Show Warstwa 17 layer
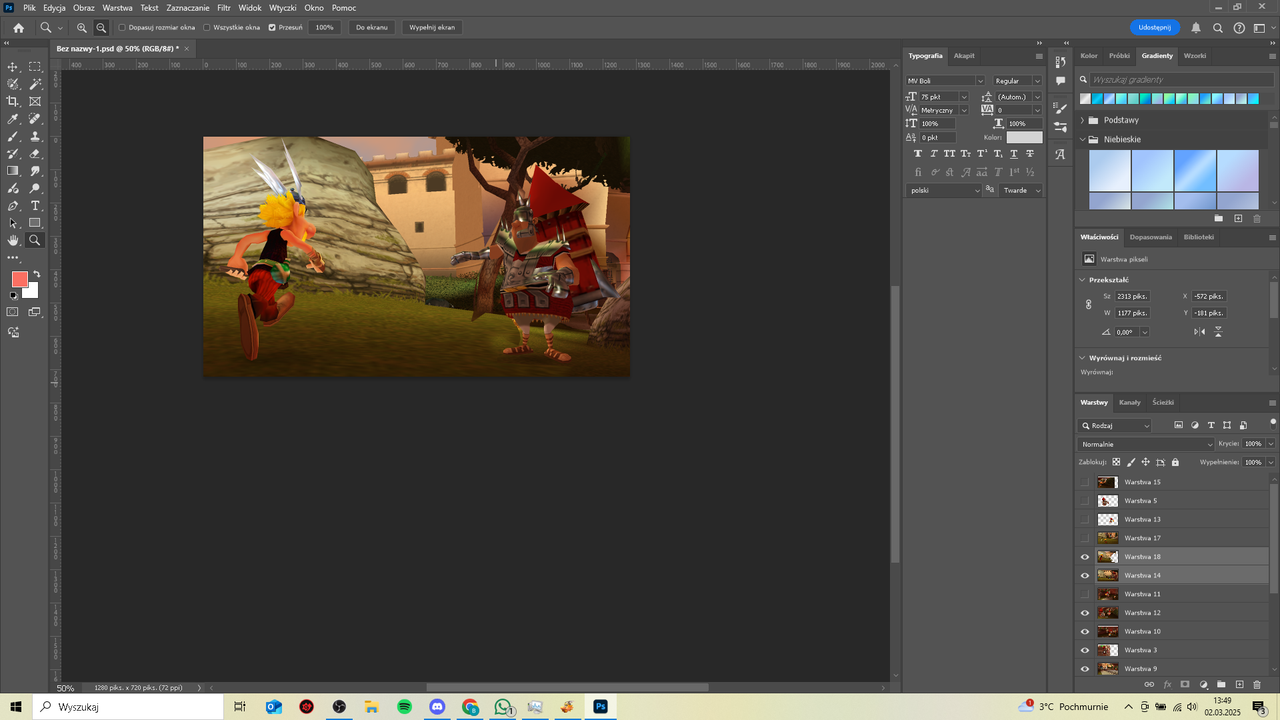Viewport: 1280px width, 720px height. pos(1085,538)
